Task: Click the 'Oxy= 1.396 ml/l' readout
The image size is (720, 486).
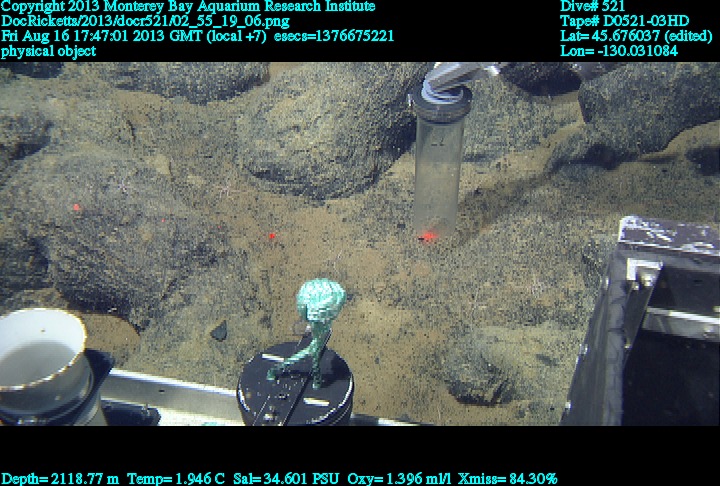Action: [399, 479]
